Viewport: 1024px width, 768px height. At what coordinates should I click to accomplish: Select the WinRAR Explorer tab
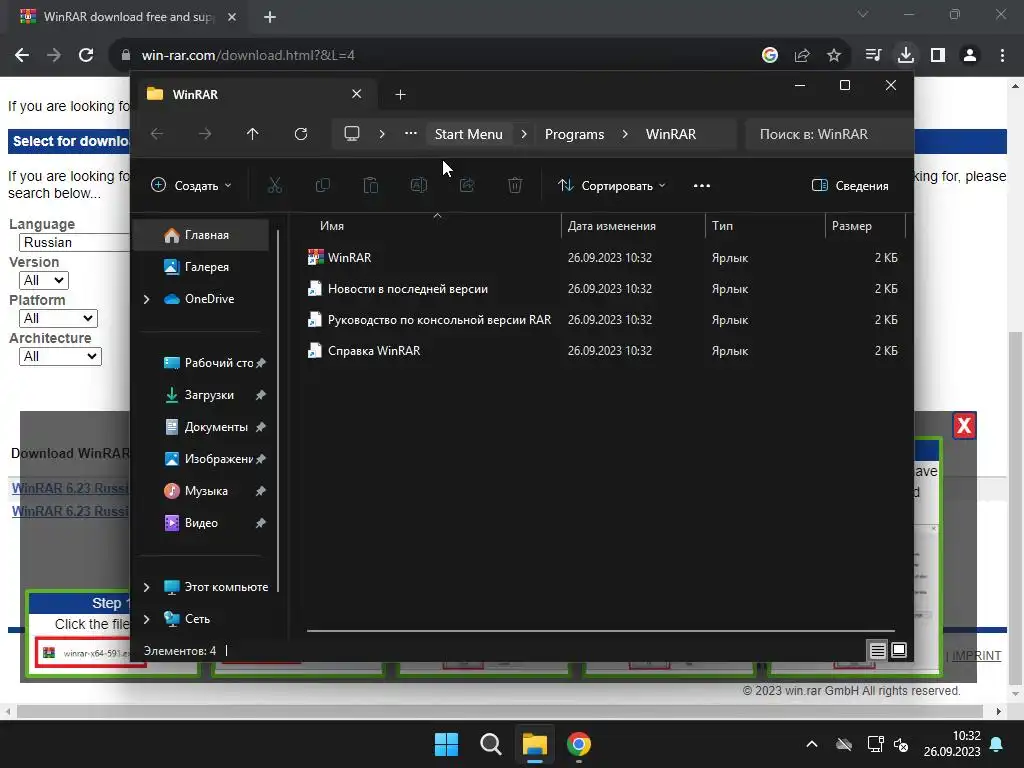(x=255, y=94)
